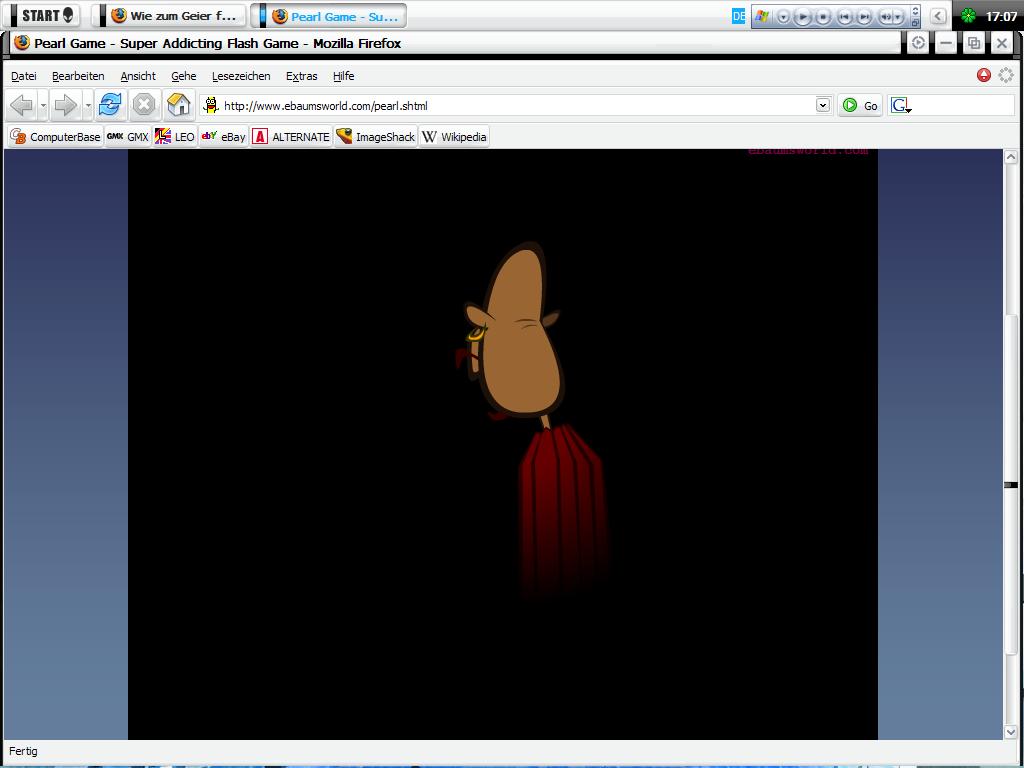
Task: Click the Windows Media Player logo icon
Action: click(x=762, y=16)
